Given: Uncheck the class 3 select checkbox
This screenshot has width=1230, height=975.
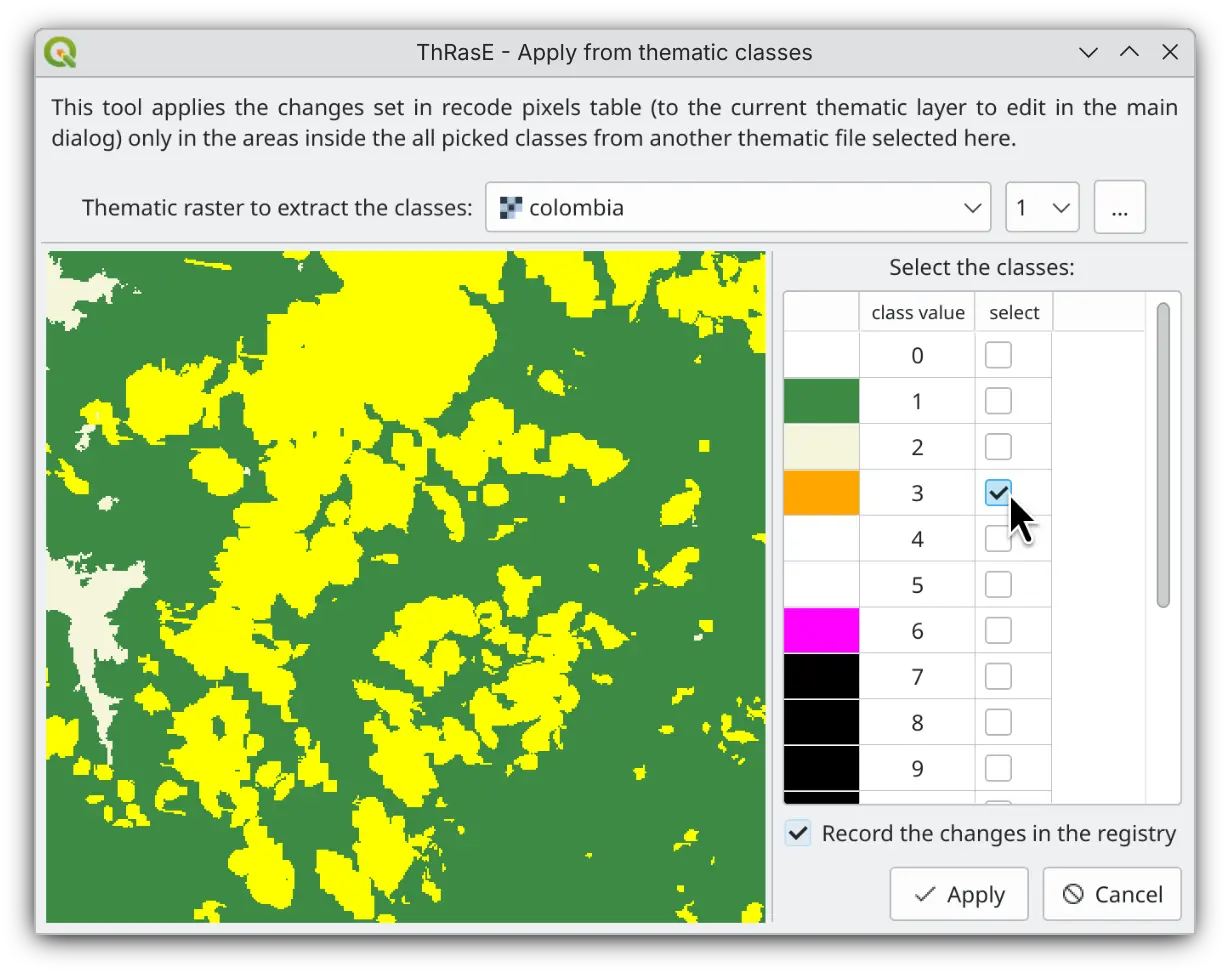Looking at the screenshot, I should click(x=998, y=493).
